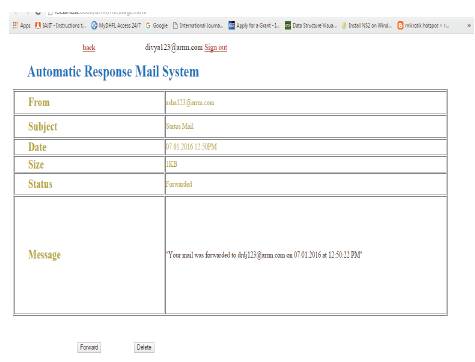Click the Forwarded status value
The image size is (475, 362).
(x=179, y=184)
